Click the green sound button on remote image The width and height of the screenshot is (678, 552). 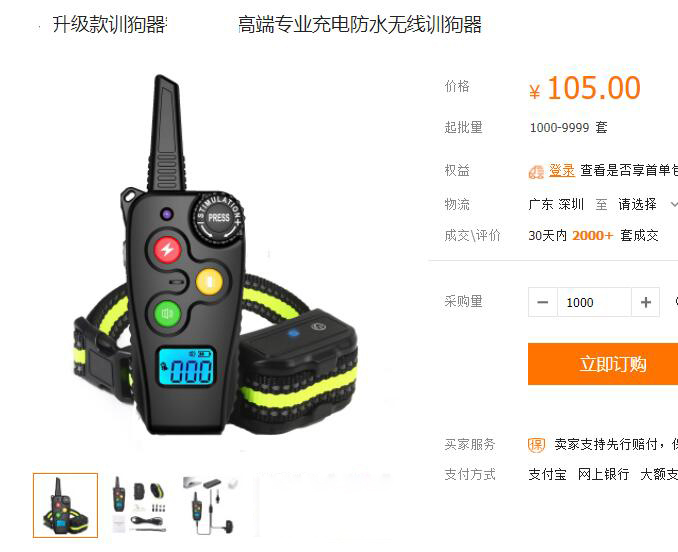[x=167, y=313]
